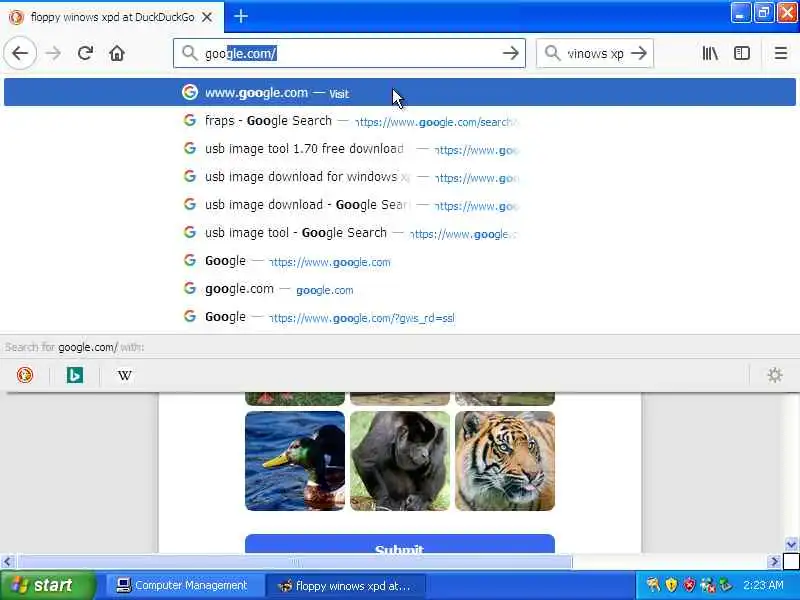Open the hamburger menu
800x600 pixels.
(781, 53)
